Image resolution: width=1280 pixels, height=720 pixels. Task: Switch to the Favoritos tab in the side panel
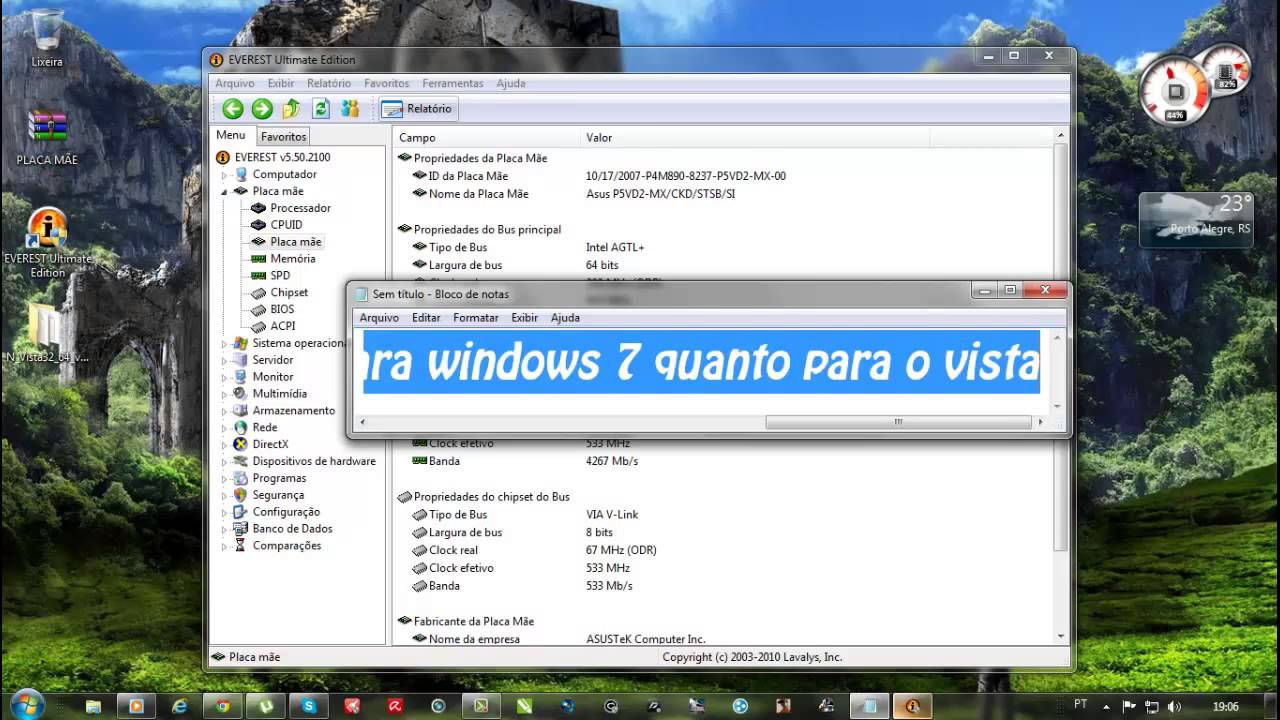click(x=283, y=136)
